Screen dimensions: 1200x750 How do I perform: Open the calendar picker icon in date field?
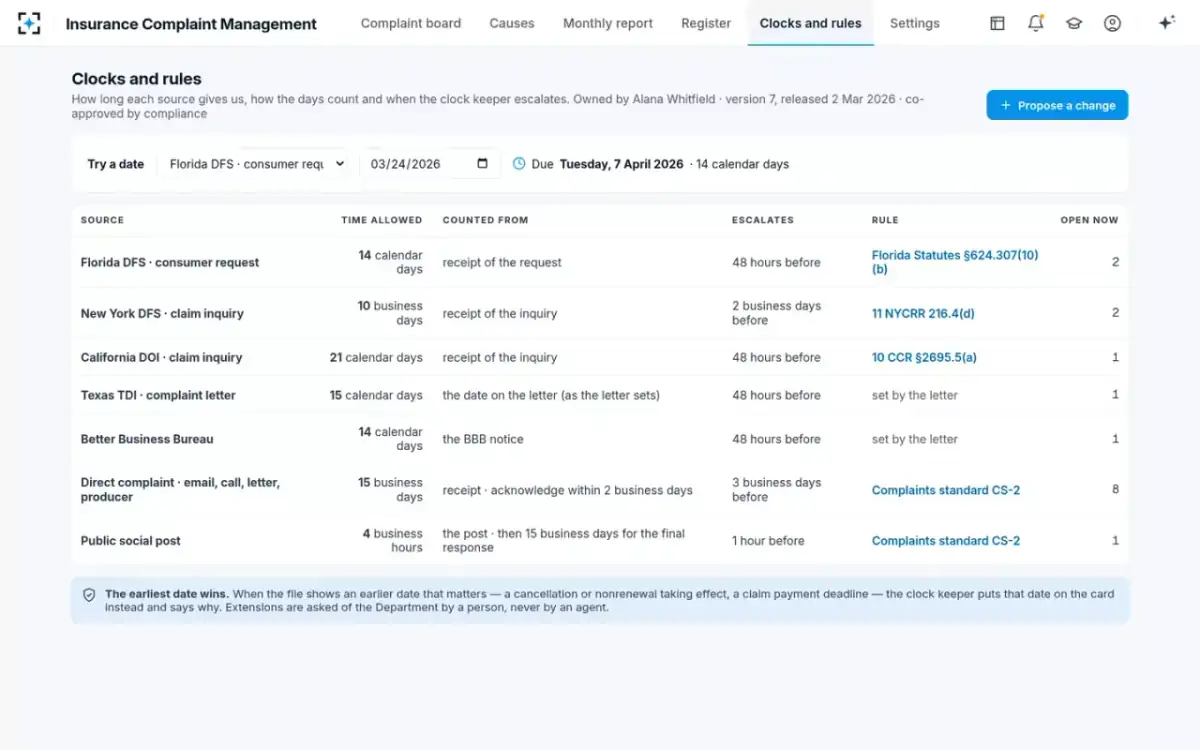click(483, 164)
